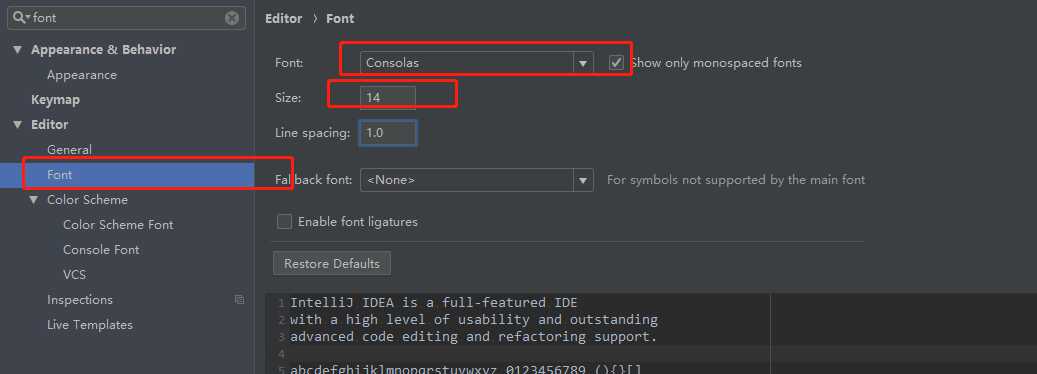Click the font Size input field
This screenshot has width=1037, height=374.
(388, 98)
